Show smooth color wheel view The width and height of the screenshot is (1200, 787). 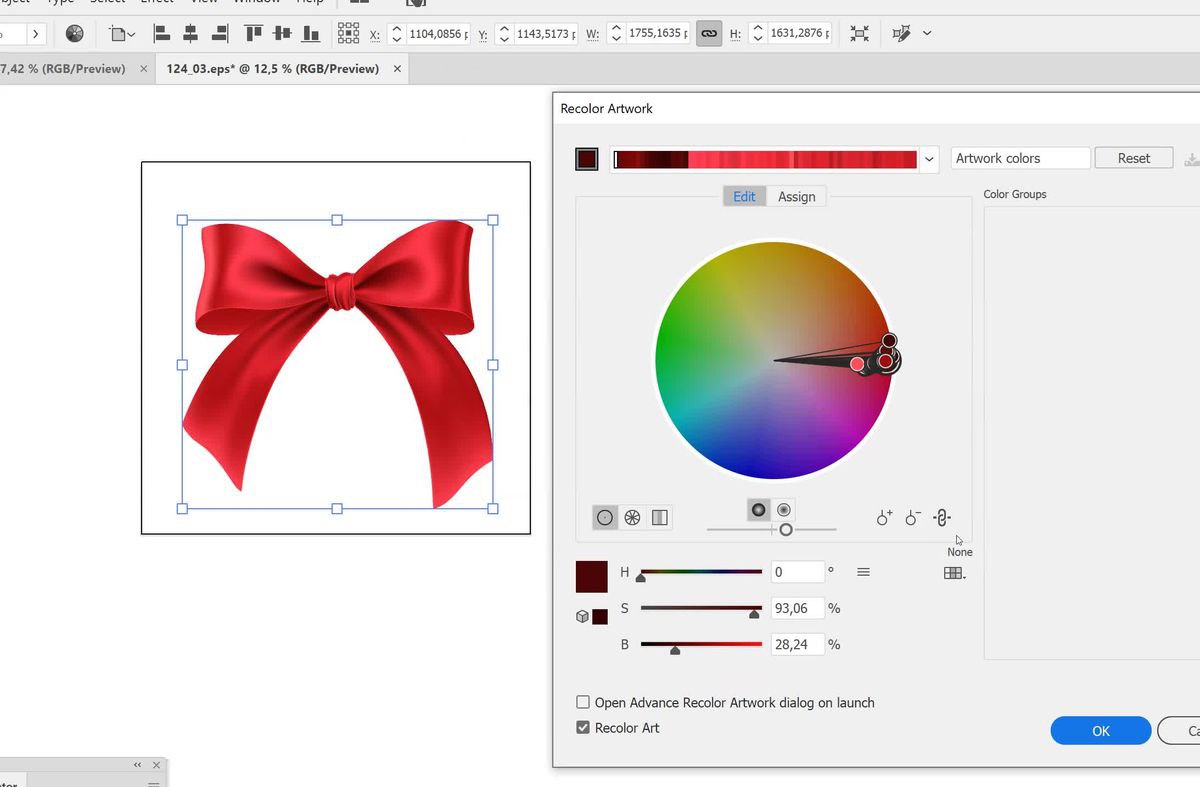(605, 517)
